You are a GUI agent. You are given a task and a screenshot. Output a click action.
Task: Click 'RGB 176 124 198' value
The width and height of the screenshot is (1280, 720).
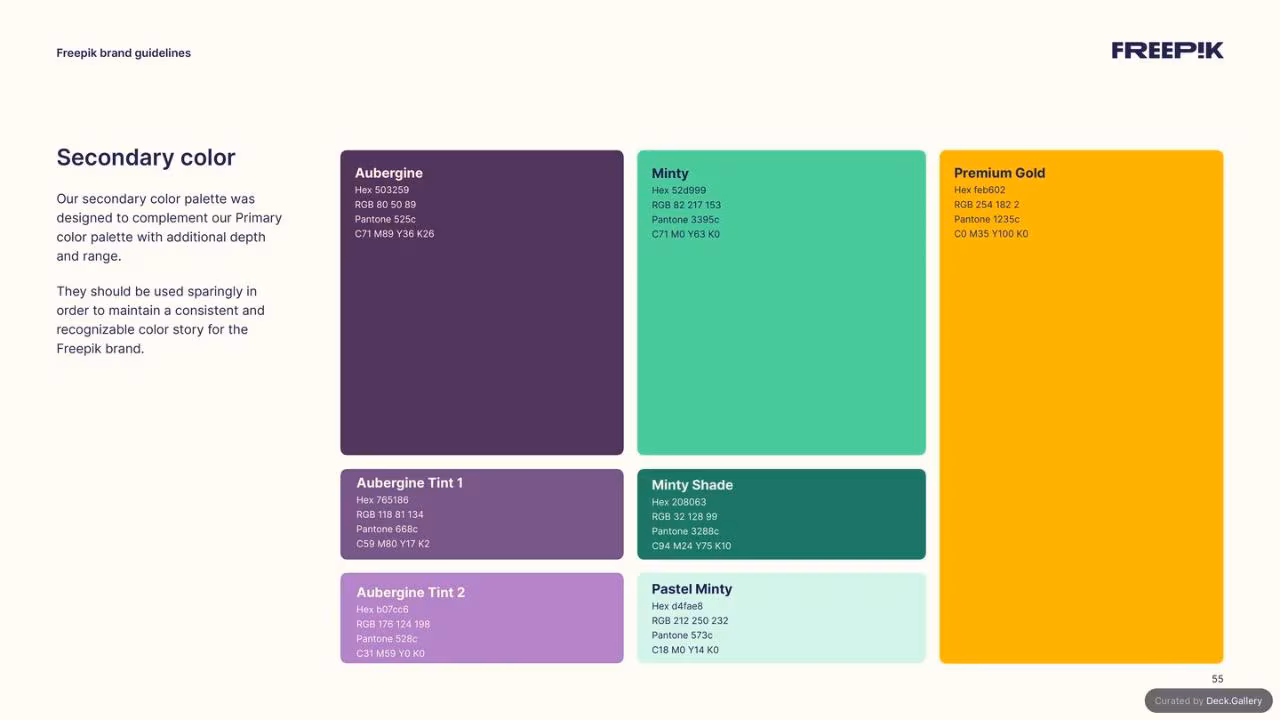click(x=393, y=624)
